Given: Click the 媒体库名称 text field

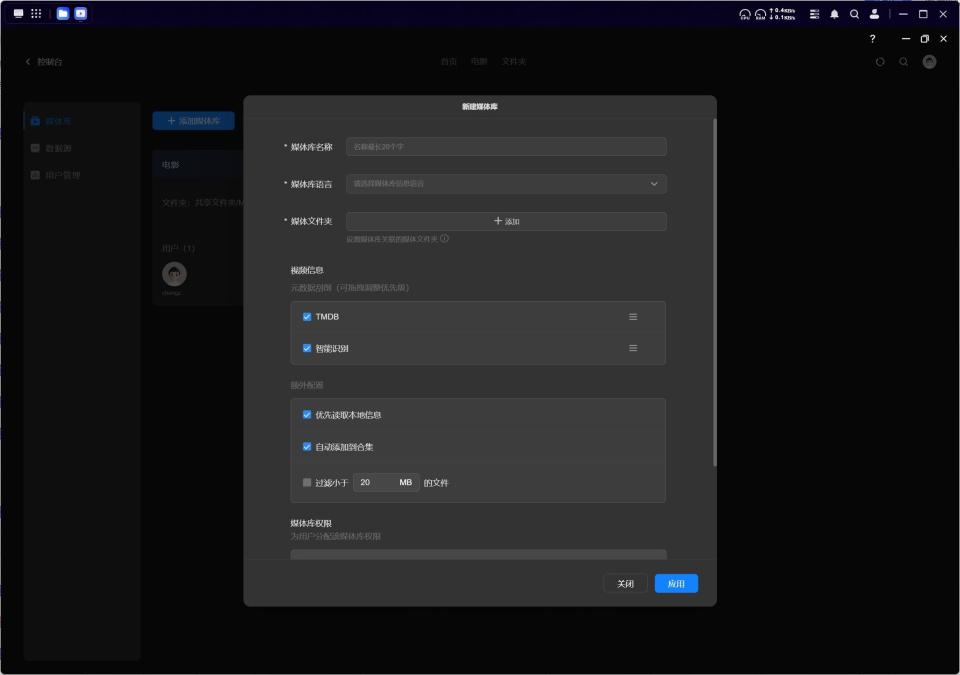Looking at the screenshot, I should pos(506,146).
